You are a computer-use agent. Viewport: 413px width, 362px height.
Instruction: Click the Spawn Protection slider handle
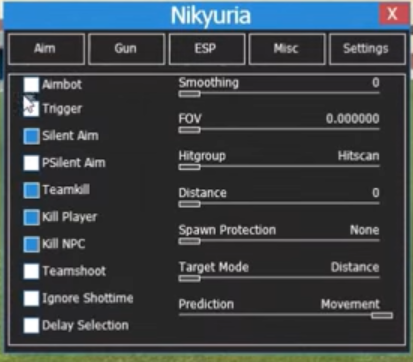[x=189, y=241]
